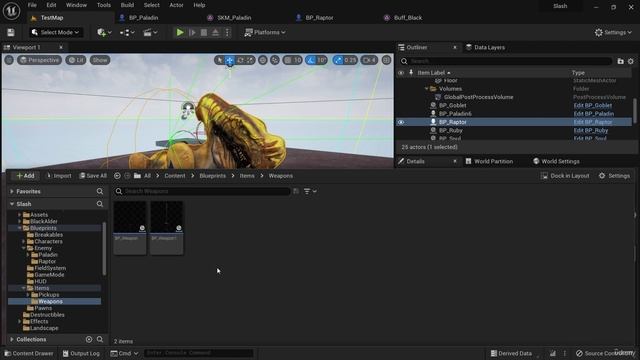The height and width of the screenshot is (360, 640).
Task: Change the Lit view mode
Action: pyautogui.click(x=76, y=60)
